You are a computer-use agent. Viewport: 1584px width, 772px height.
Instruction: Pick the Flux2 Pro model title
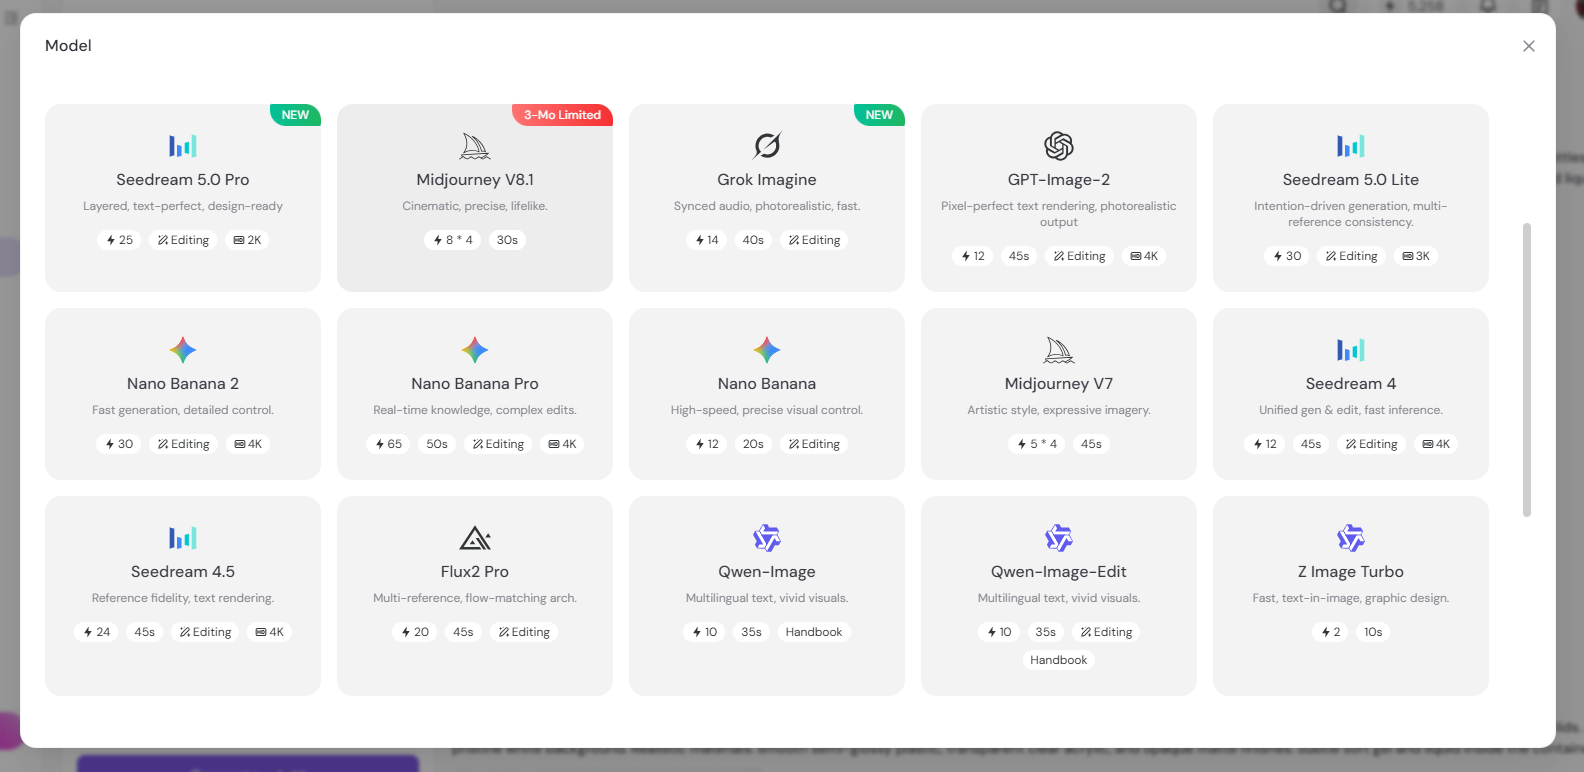pyautogui.click(x=475, y=572)
